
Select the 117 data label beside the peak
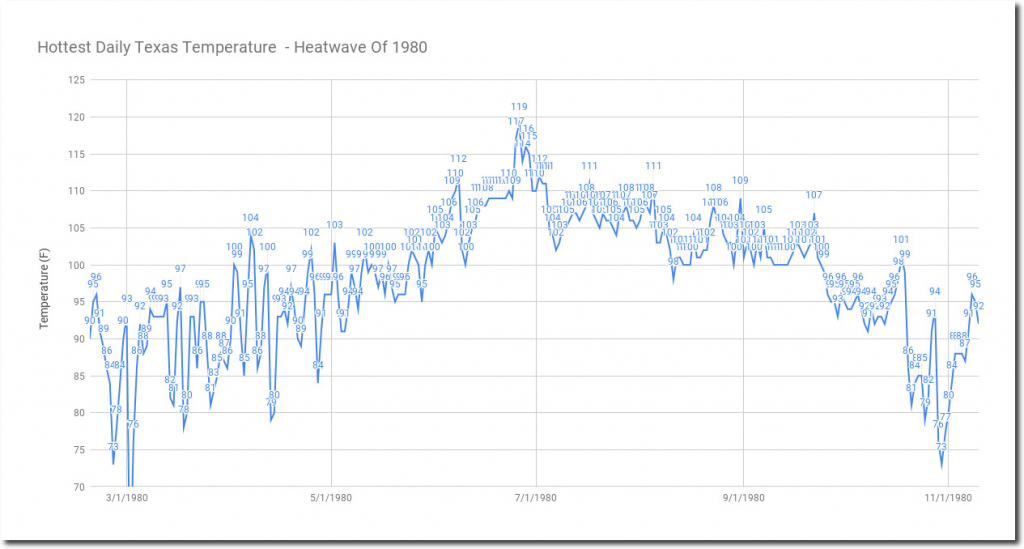[x=515, y=121]
